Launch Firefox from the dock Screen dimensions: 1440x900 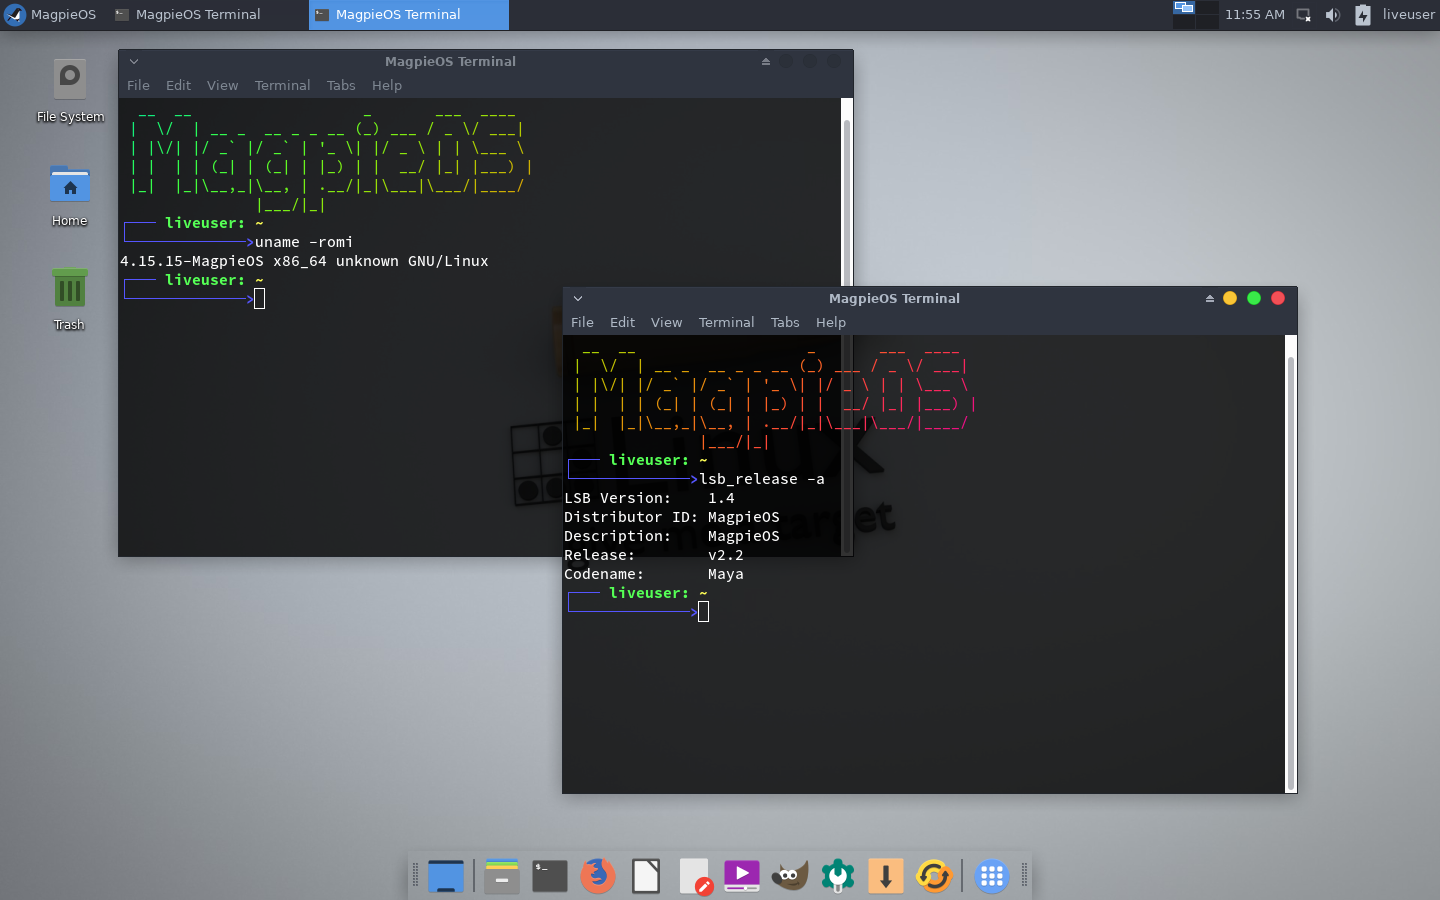click(597, 876)
